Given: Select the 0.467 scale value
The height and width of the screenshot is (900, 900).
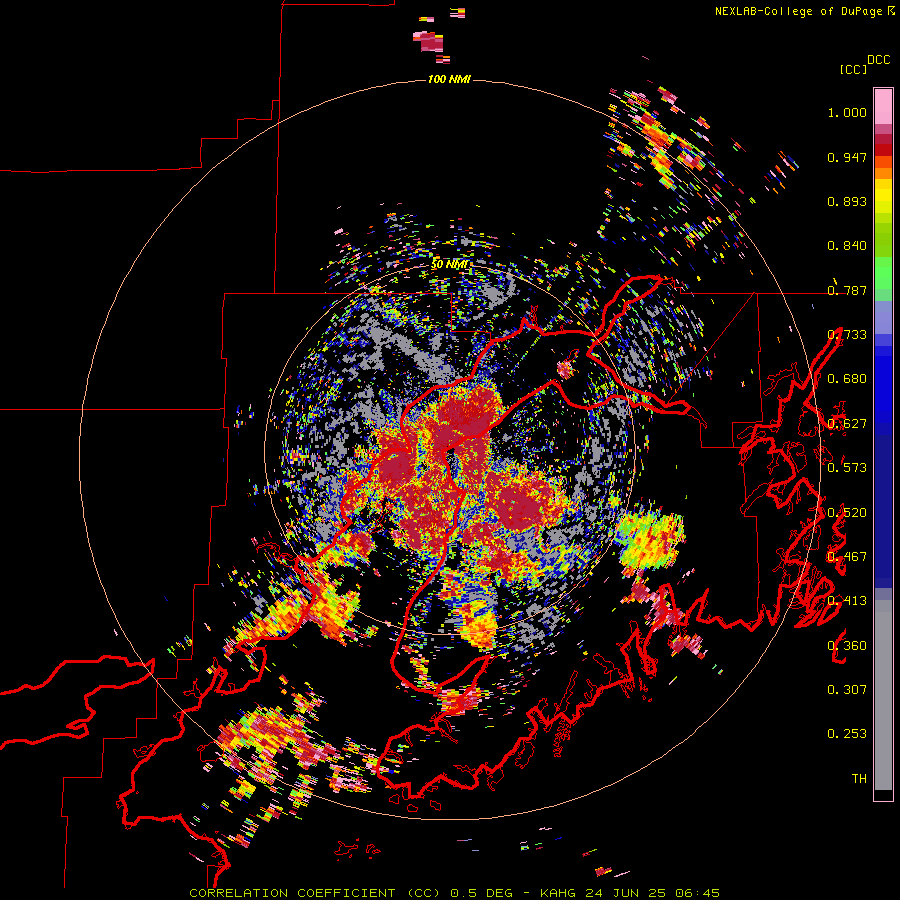Looking at the screenshot, I should [x=847, y=557].
